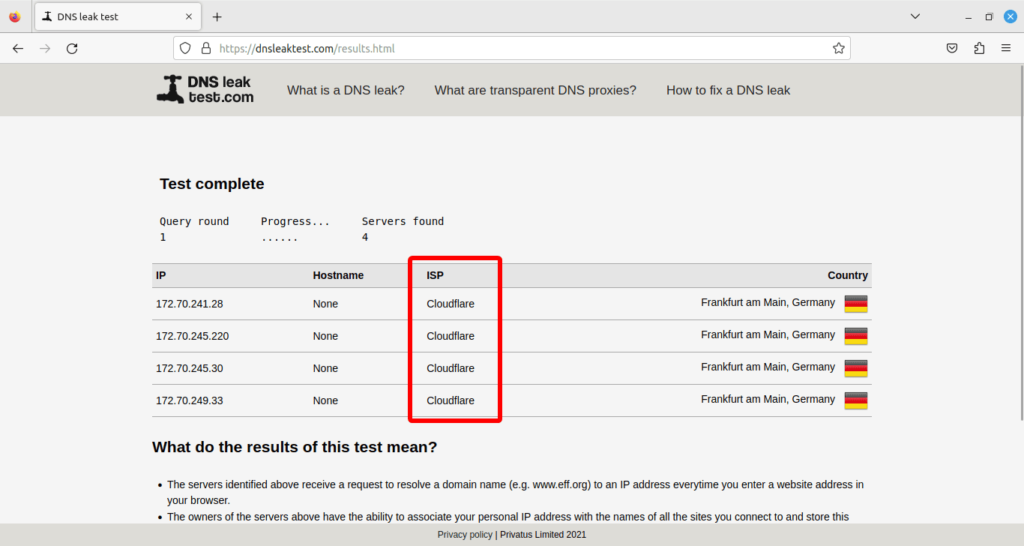The height and width of the screenshot is (546, 1024).
Task: Click the padlock site security icon
Action: [206, 48]
